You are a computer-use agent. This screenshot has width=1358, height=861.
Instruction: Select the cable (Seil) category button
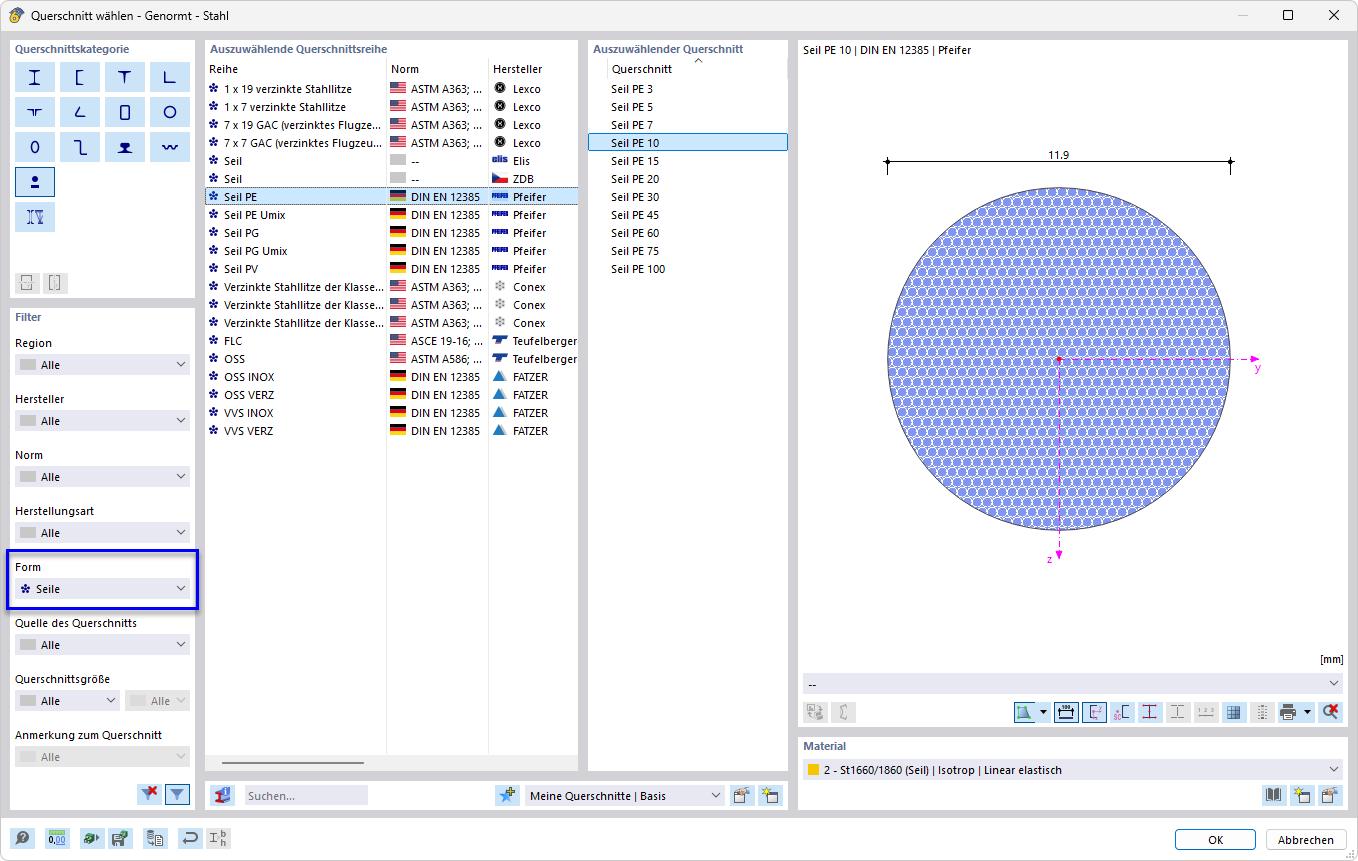click(x=35, y=182)
